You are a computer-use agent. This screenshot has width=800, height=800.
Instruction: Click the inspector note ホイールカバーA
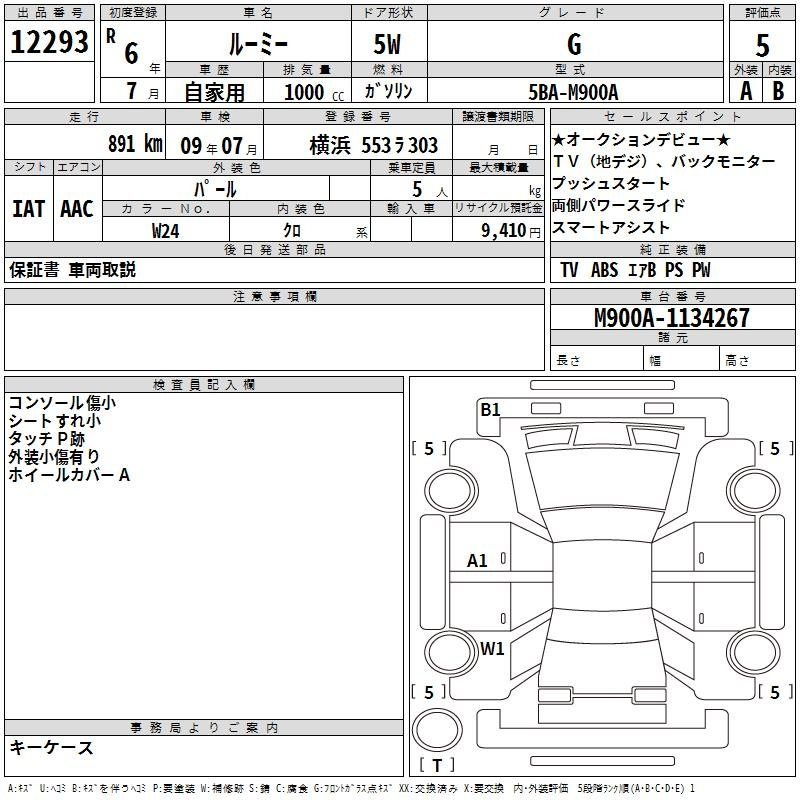click(69, 474)
